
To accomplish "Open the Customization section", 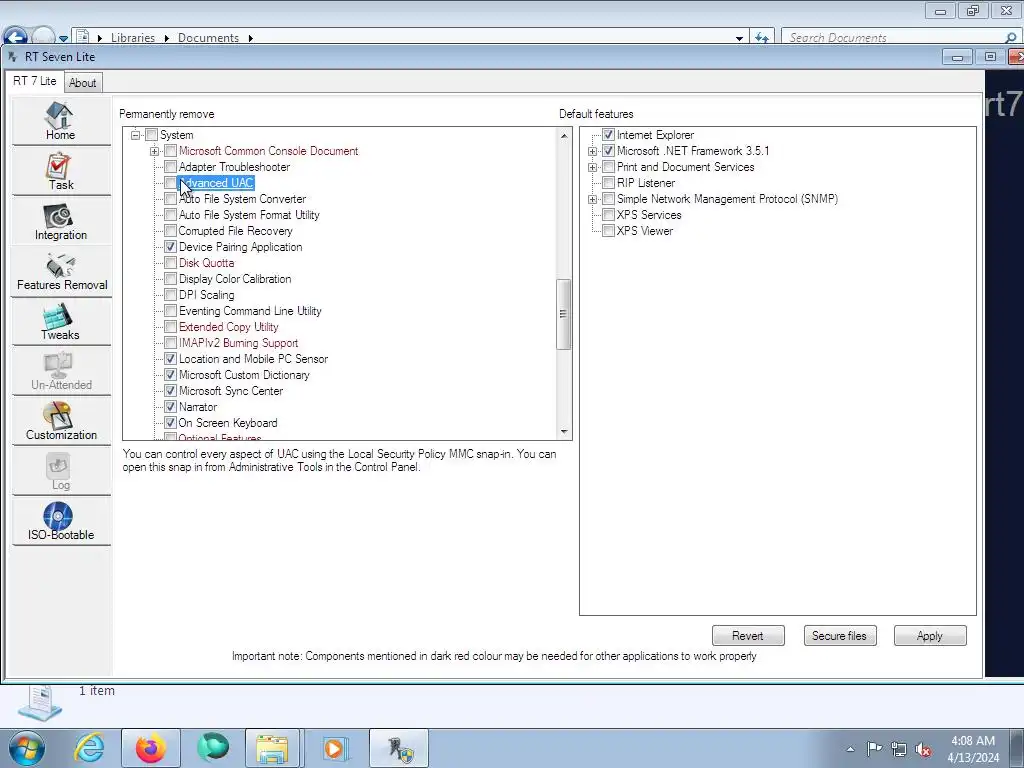I will tap(61, 422).
